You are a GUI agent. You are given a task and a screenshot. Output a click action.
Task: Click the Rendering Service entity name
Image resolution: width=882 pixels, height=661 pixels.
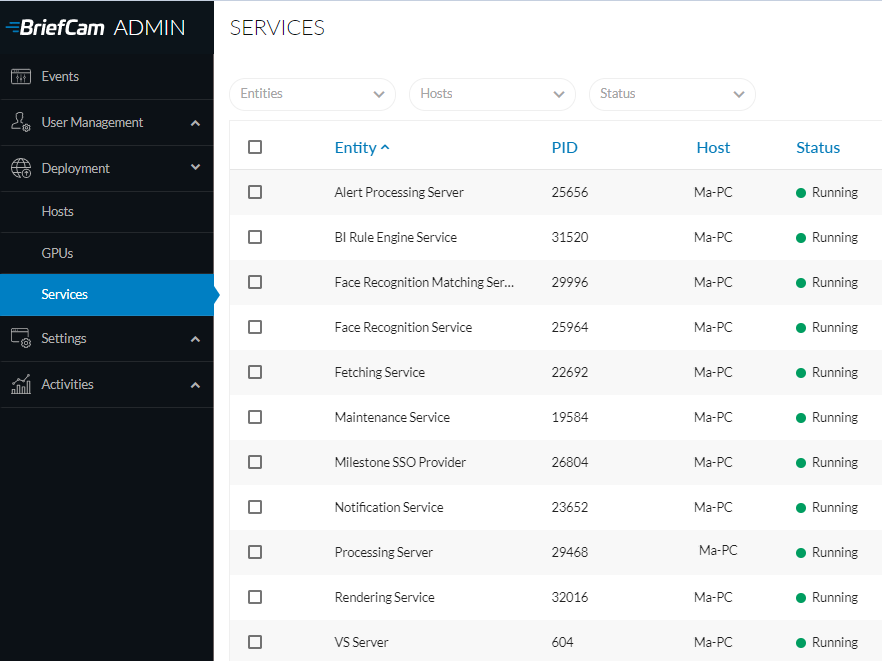(385, 597)
